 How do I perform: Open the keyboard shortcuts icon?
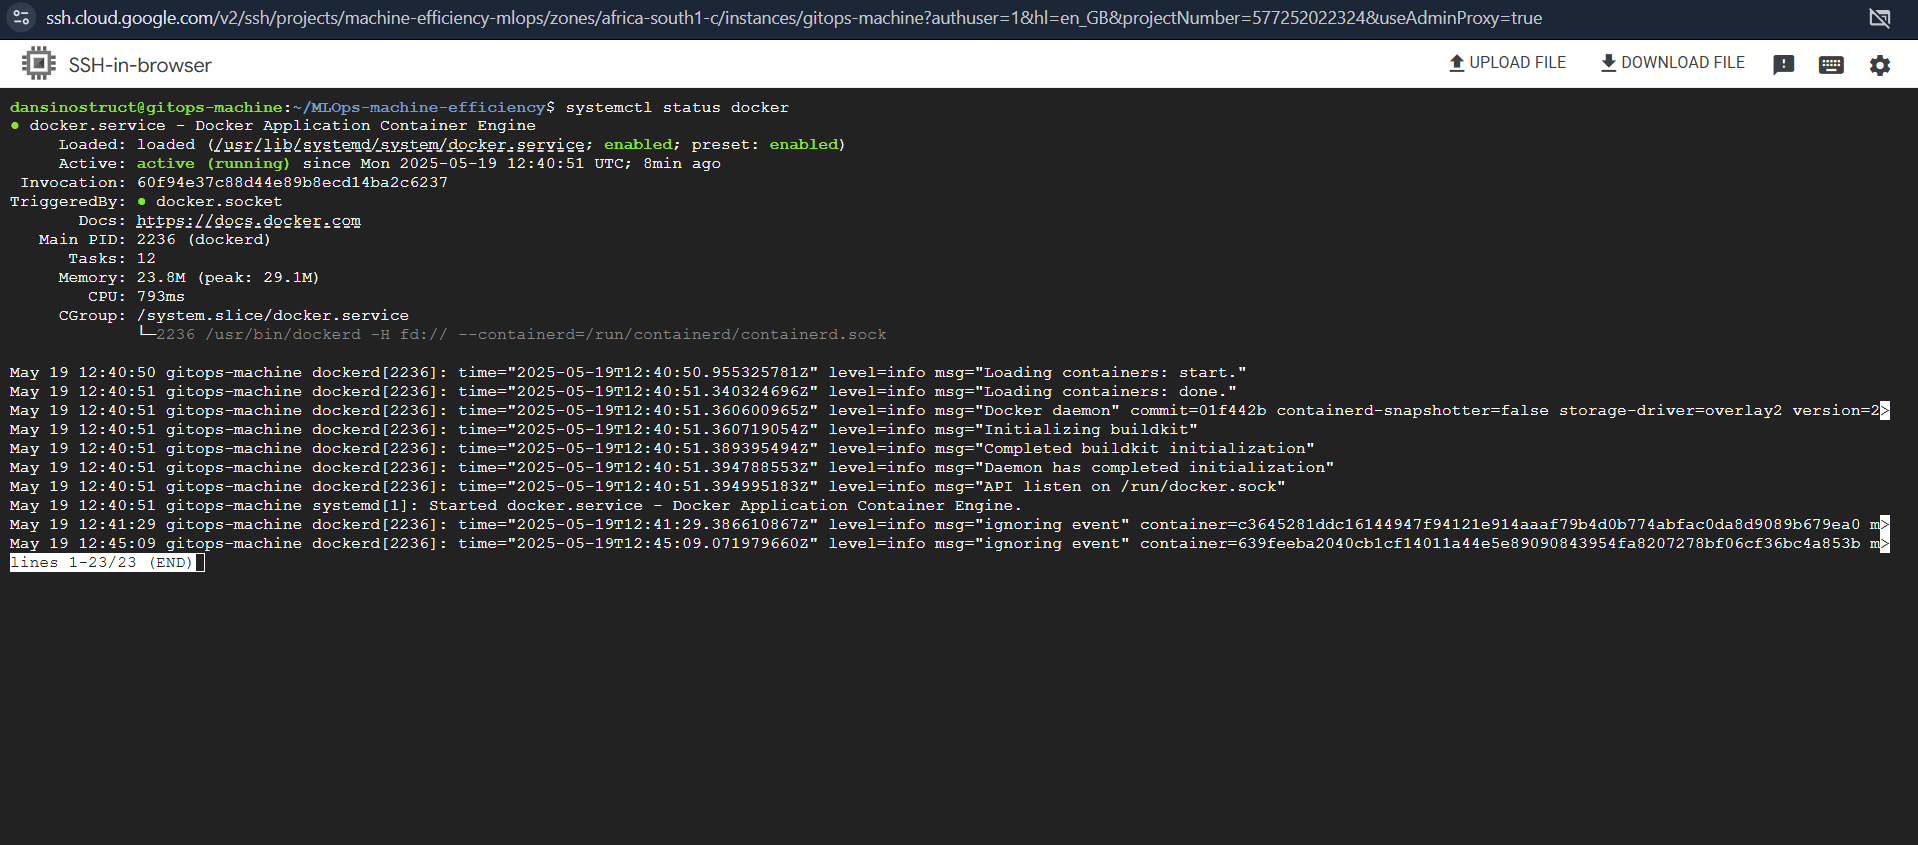click(1831, 65)
